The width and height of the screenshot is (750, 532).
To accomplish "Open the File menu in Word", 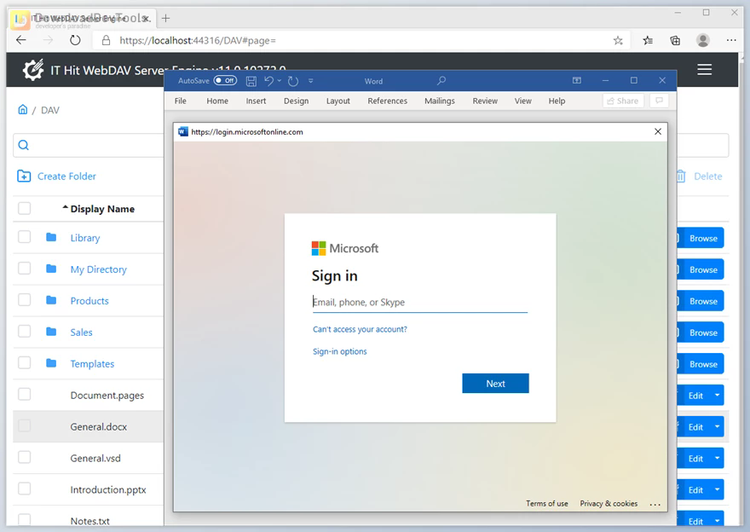I will (180, 101).
